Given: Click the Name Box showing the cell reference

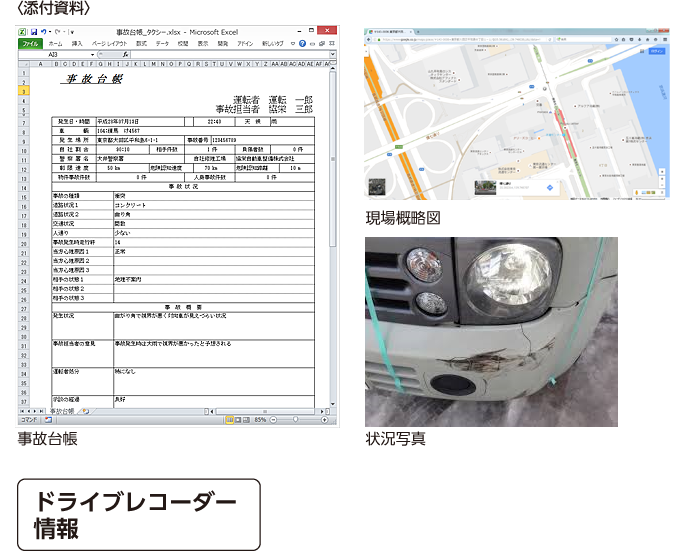Looking at the screenshot, I should 53,54.
